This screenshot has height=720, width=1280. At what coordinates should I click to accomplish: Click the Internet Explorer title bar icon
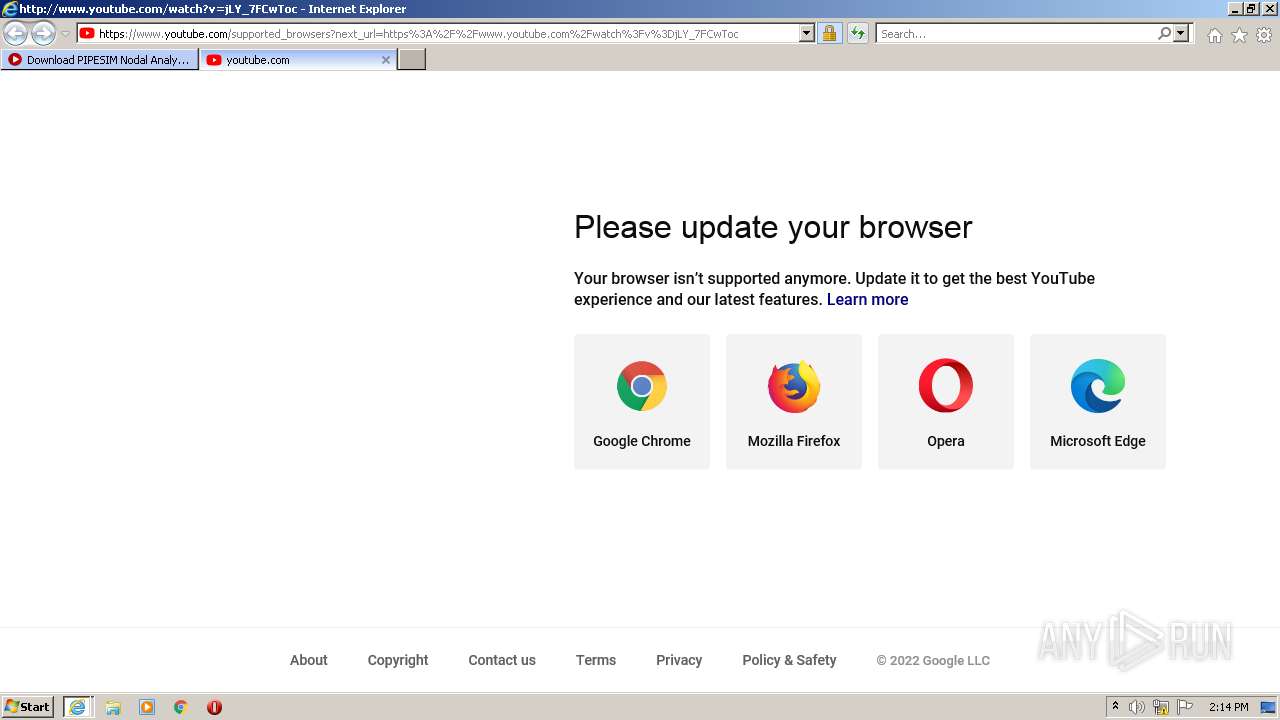click(10, 9)
